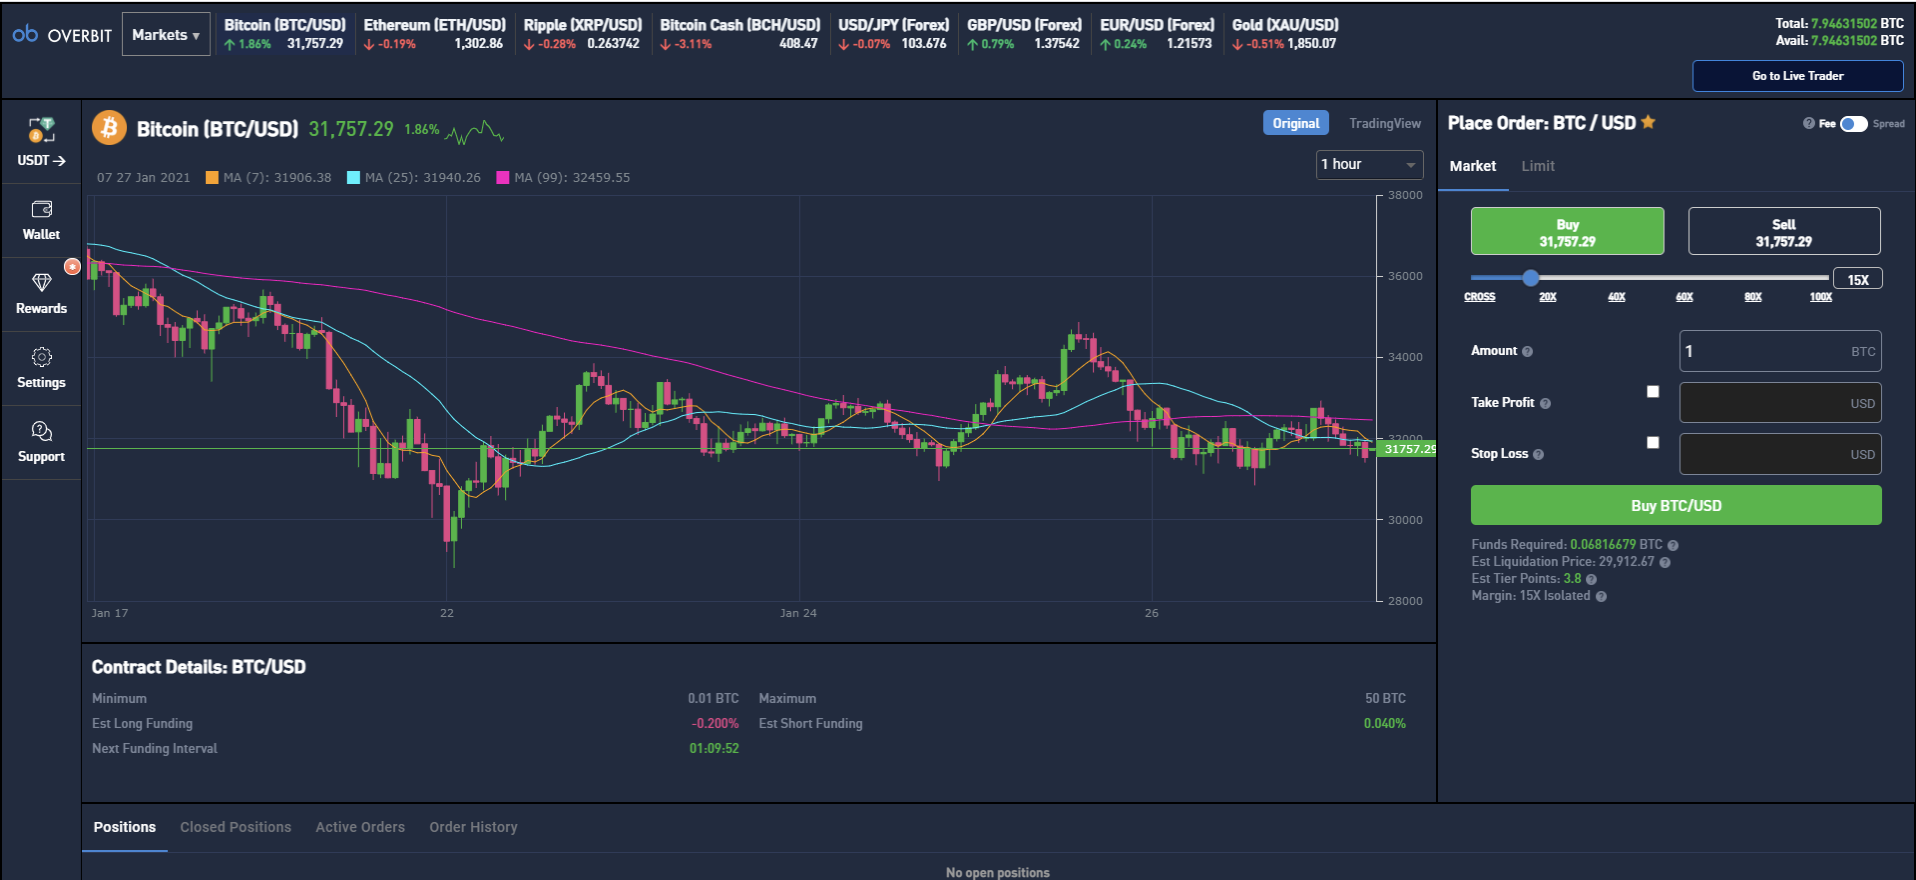Select the Buy 31,757.29 side button
Image resolution: width=1916 pixels, height=880 pixels.
(x=1567, y=232)
